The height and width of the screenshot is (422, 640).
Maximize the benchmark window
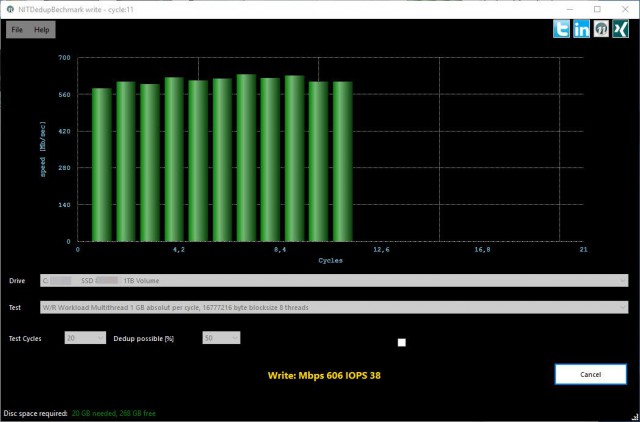point(597,9)
